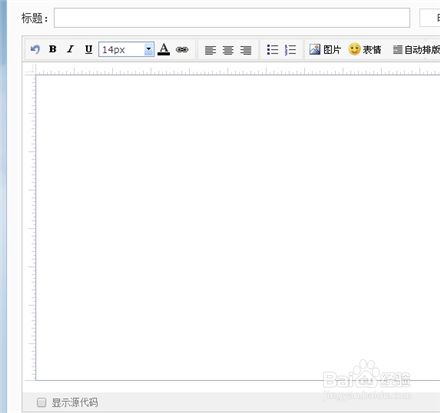
Task: Insert a hyperlink with the chain icon
Action: click(x=182, y=50)
